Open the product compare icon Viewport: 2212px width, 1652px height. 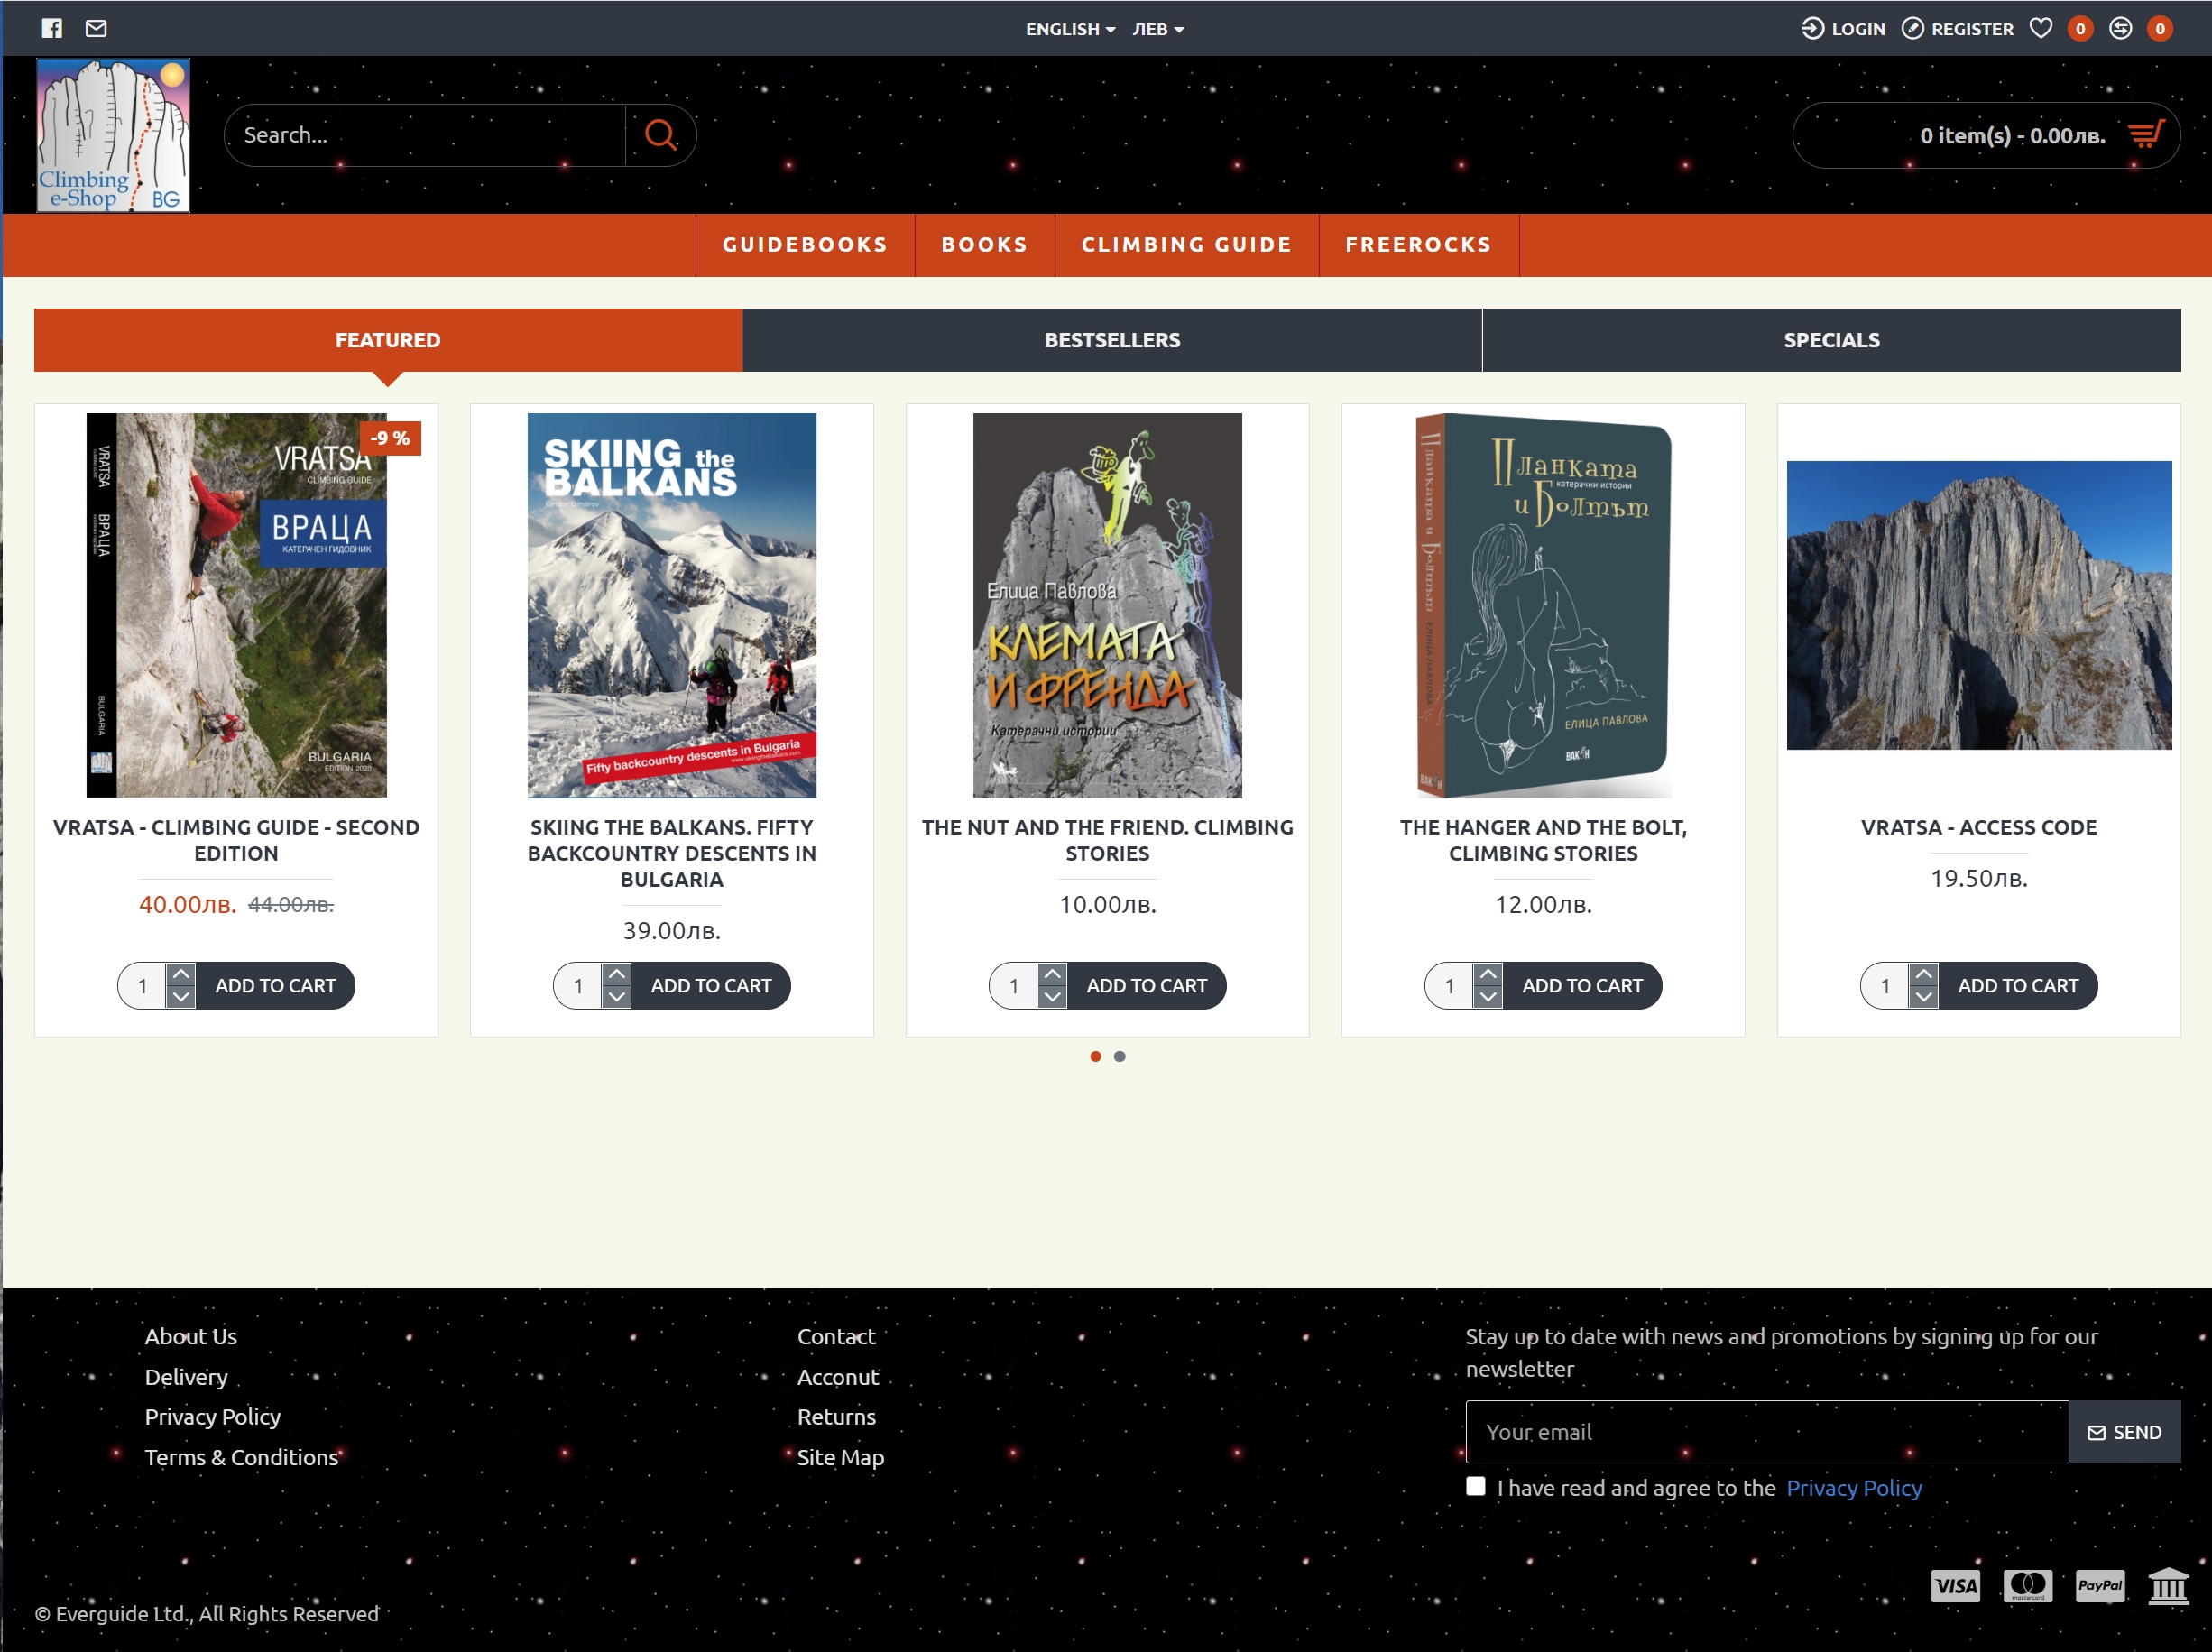(2120, 28)
